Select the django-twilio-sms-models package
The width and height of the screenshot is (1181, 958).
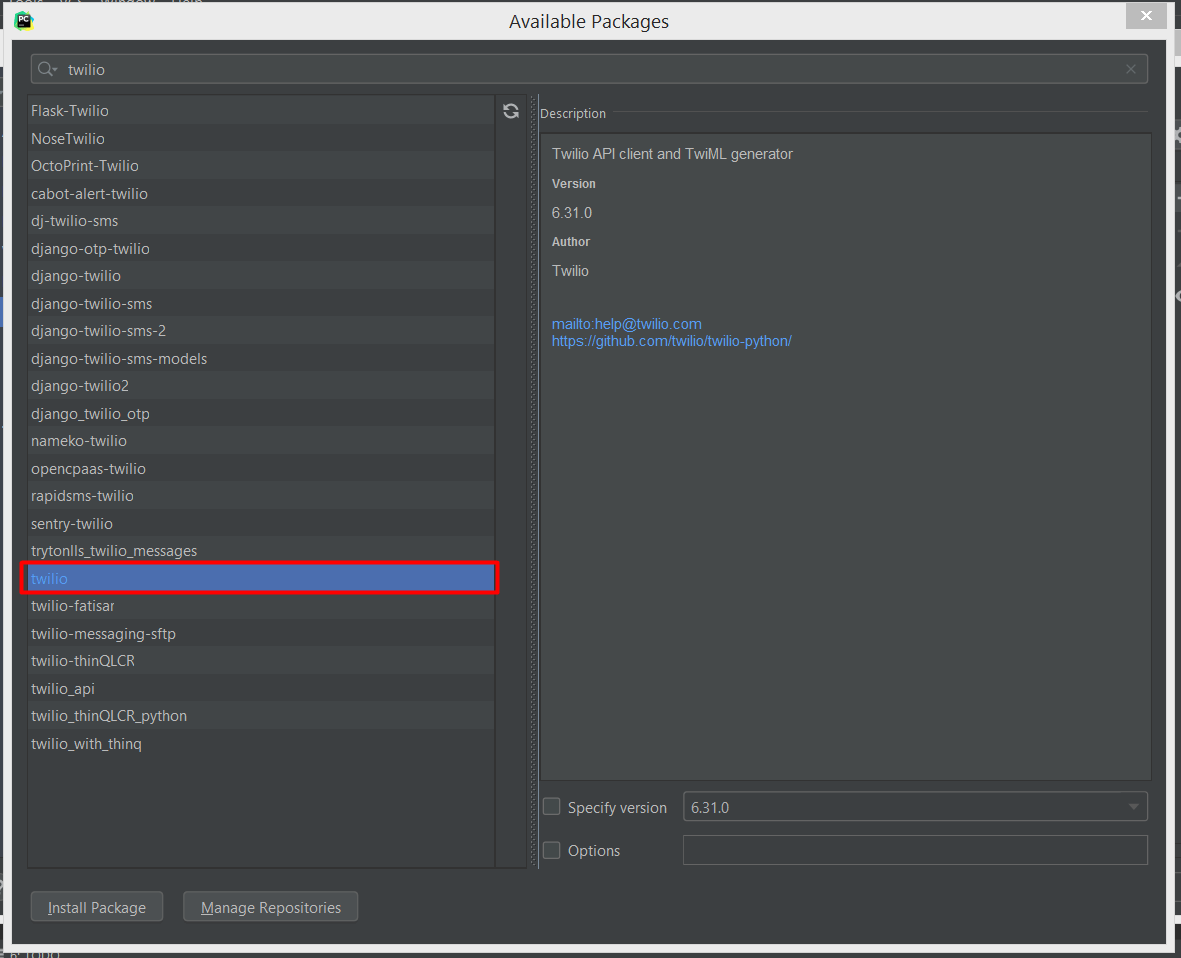tap(261, 358)
